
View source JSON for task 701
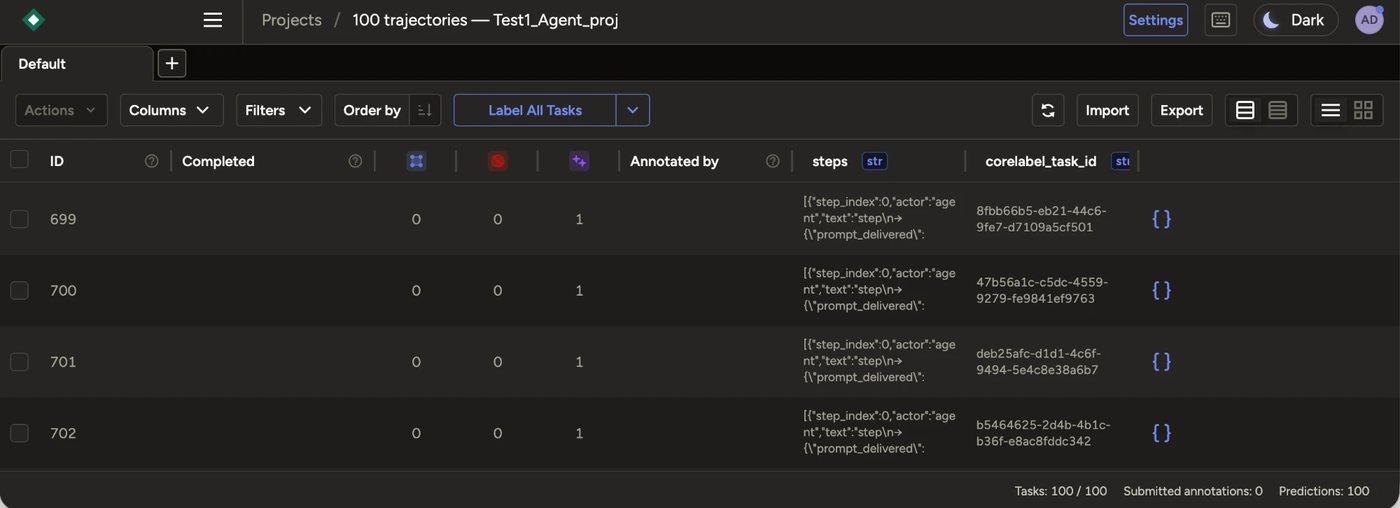(1161, 362)
